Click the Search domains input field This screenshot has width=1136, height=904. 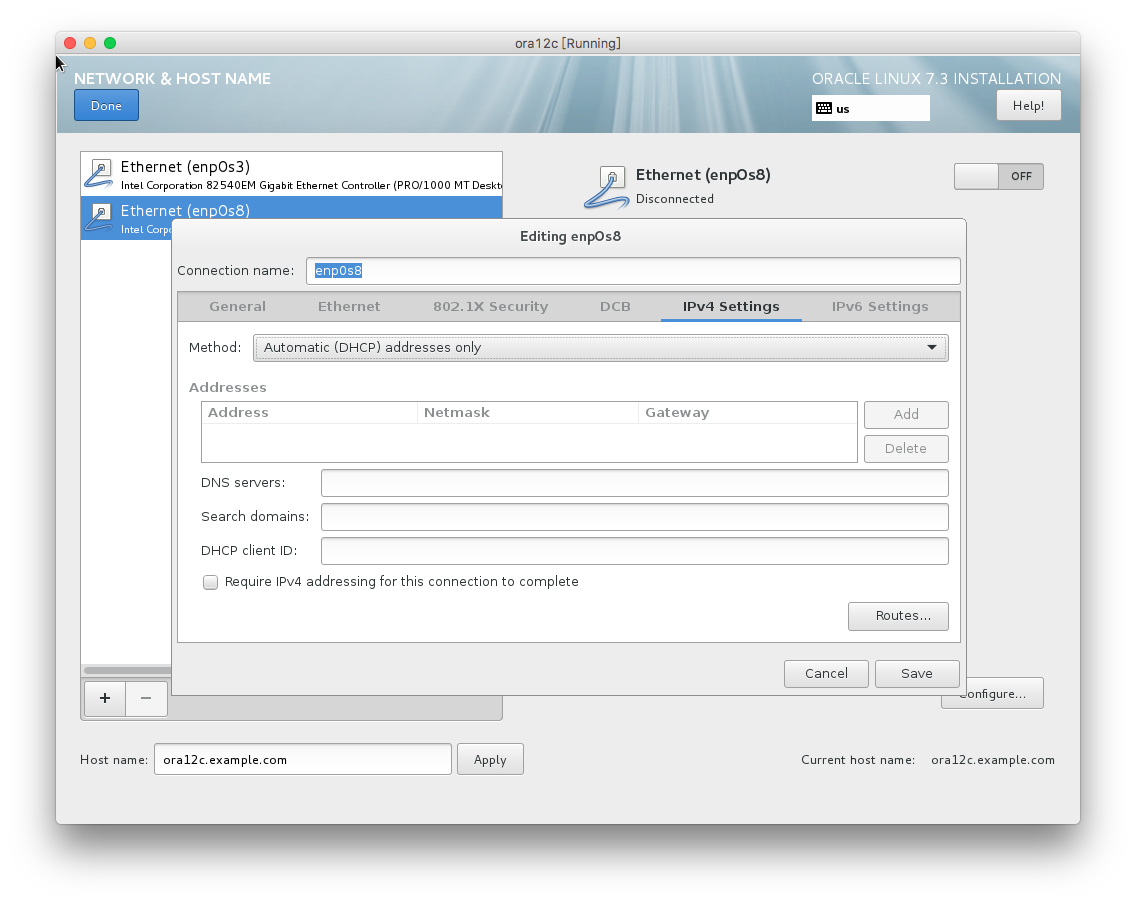tap(635, 517)
